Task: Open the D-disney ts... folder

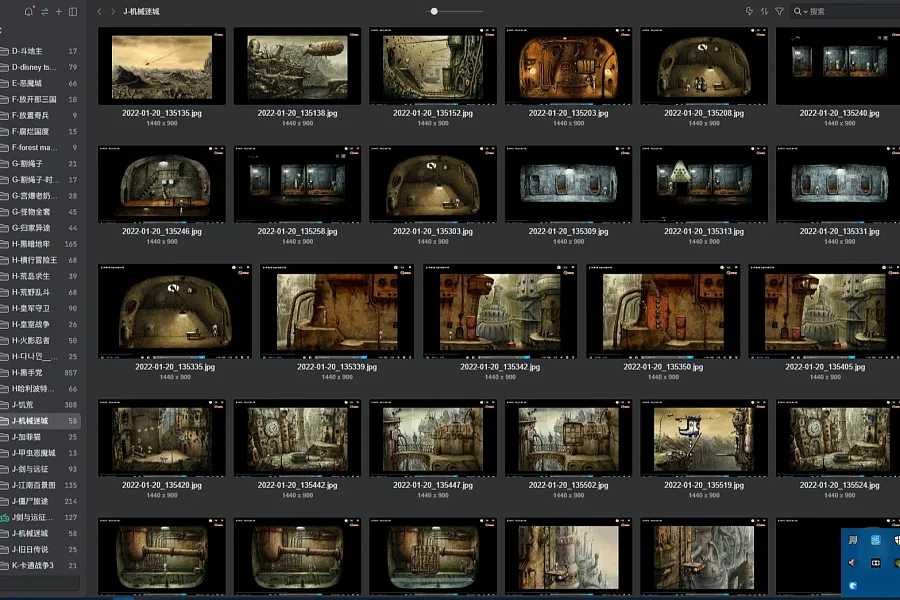Action: pyautogui.click(x=40, y=67)
